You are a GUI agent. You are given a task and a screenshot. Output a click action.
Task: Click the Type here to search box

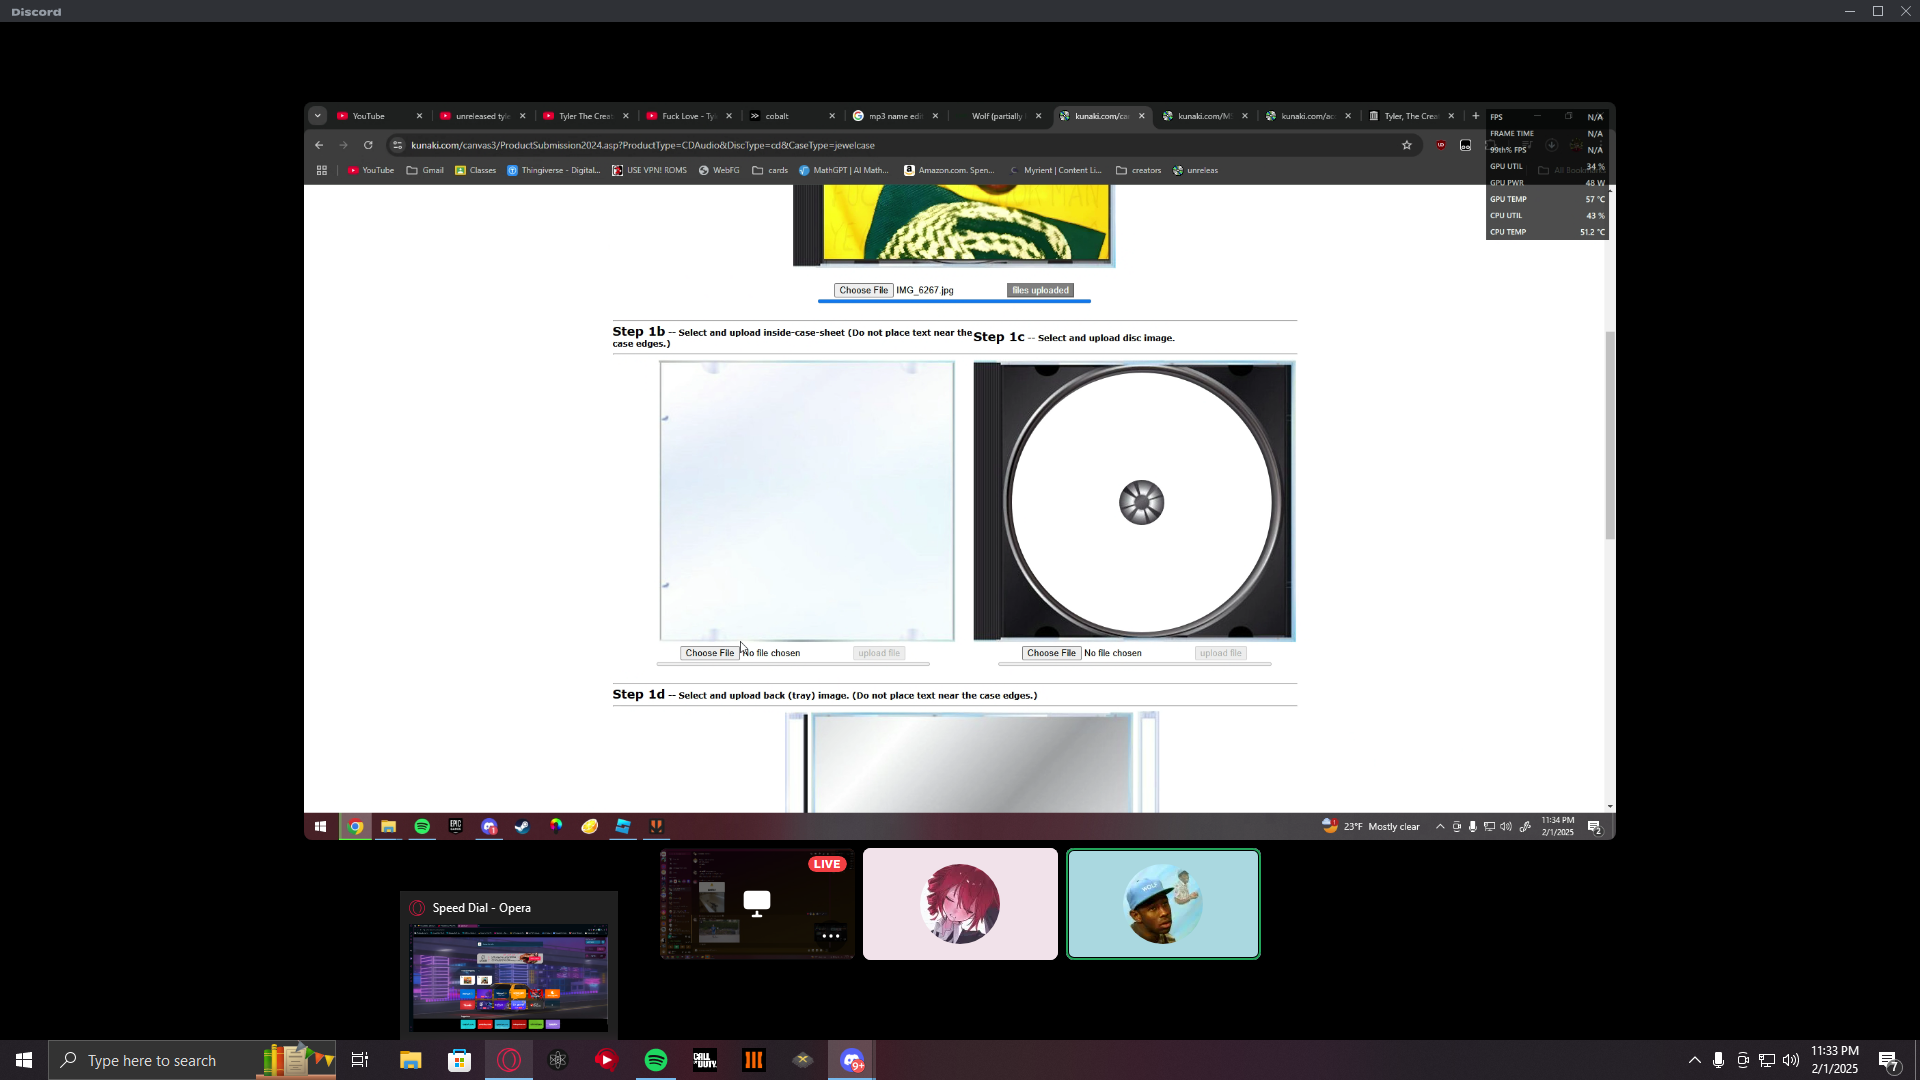click(x=152, y=1060)
